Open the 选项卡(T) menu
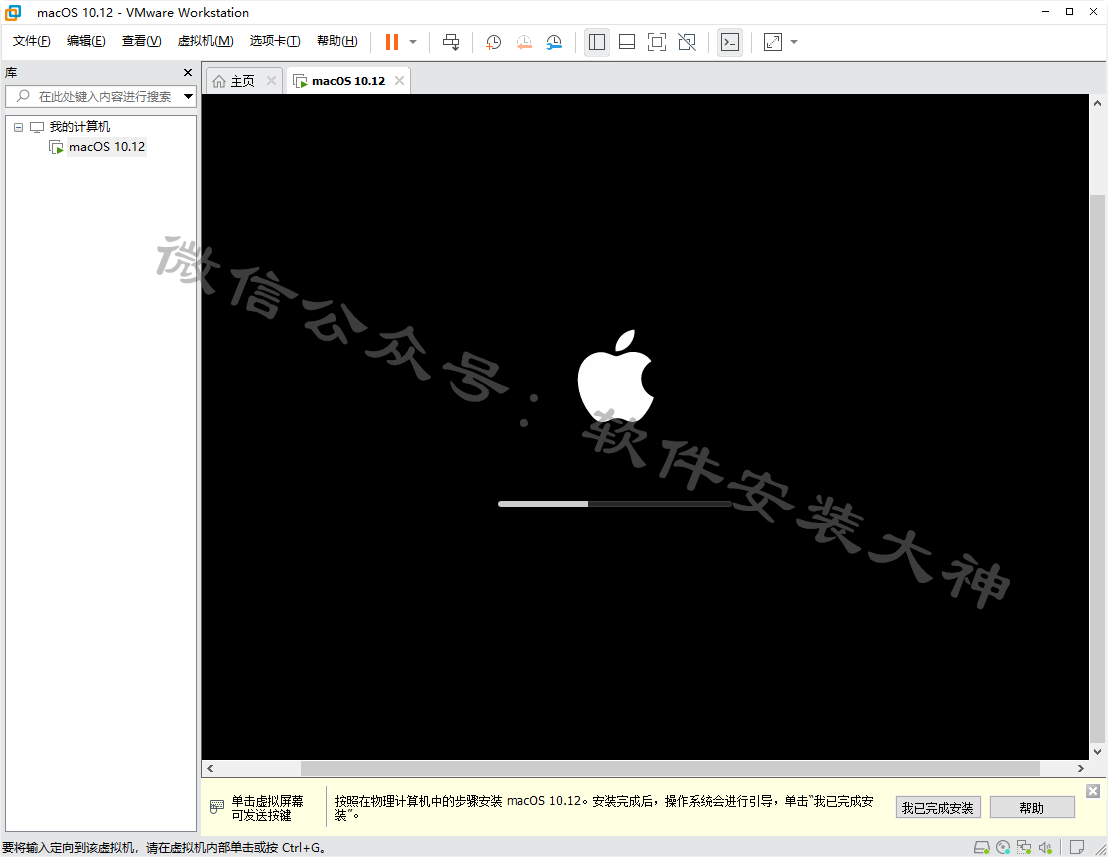 tap(275, 41)
